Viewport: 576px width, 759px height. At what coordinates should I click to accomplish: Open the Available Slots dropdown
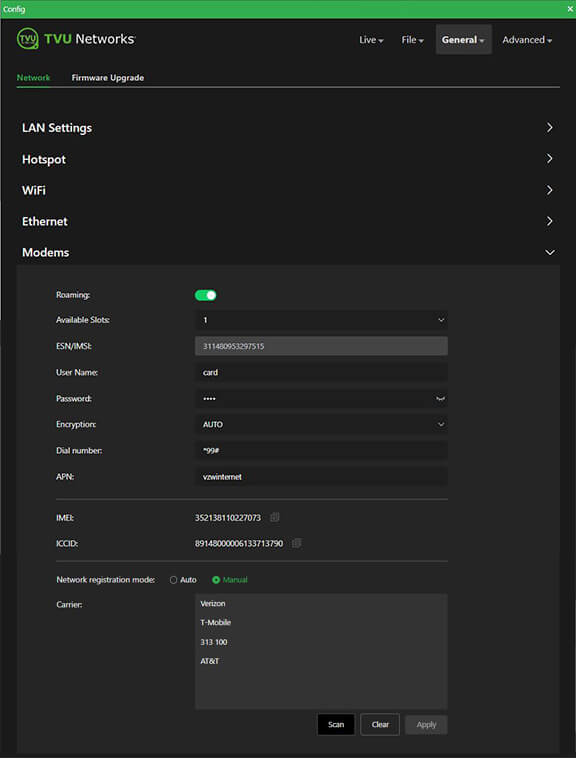click(321, 320)
